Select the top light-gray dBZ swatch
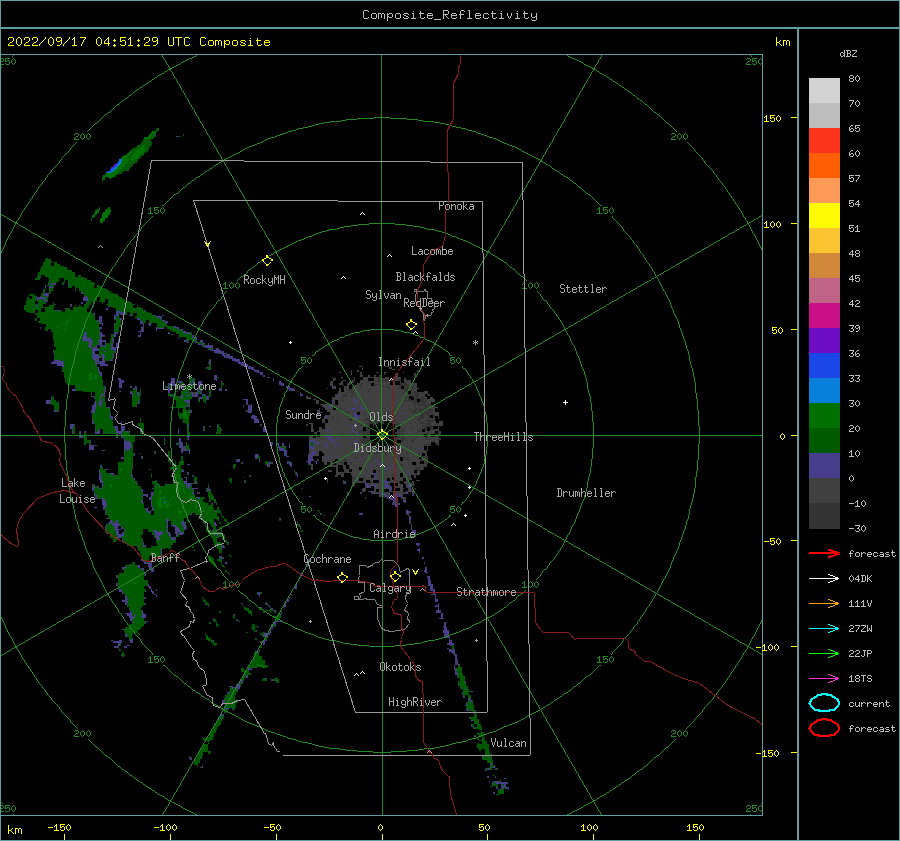Image resolution: width=900 pixels, height=841 pixels. [824, 91]
